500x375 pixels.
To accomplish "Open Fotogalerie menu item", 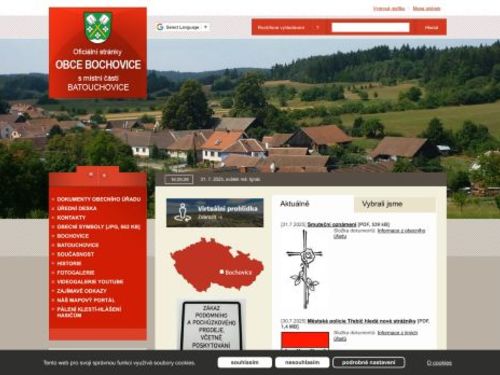I will 76,273.
